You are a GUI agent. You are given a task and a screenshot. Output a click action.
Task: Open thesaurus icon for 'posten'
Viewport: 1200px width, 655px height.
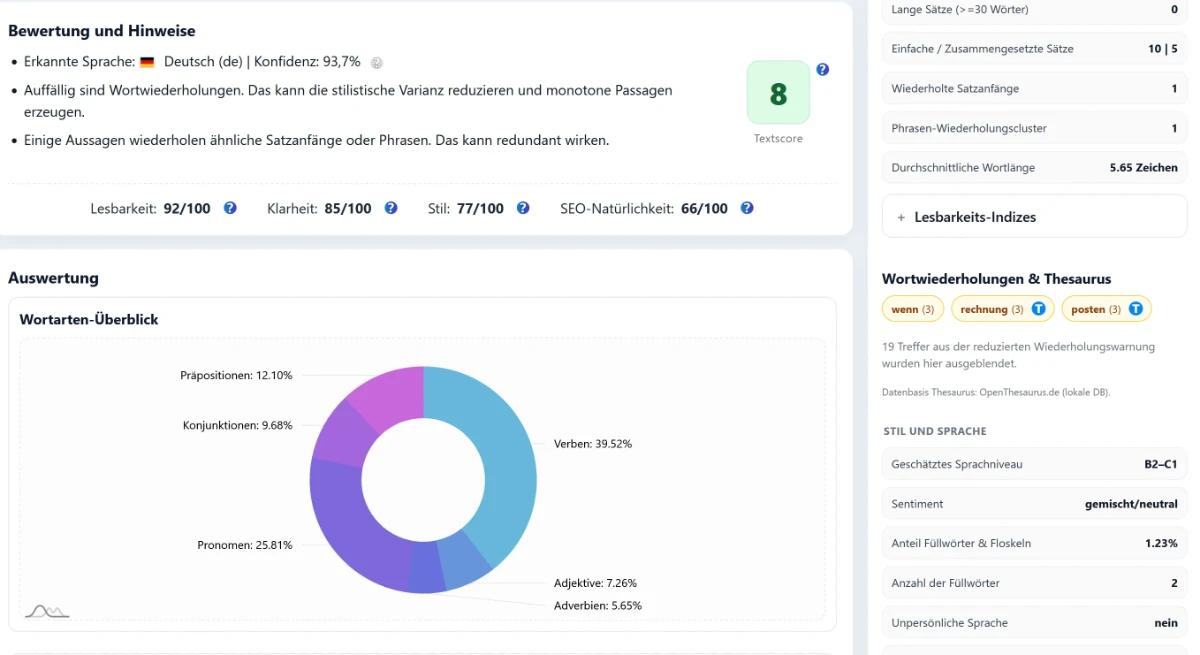coord(1135,309)
